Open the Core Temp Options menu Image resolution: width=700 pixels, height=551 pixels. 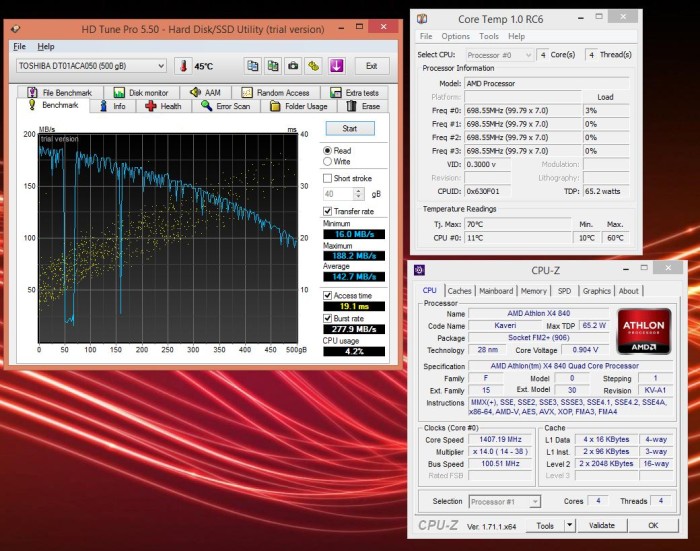455,36
